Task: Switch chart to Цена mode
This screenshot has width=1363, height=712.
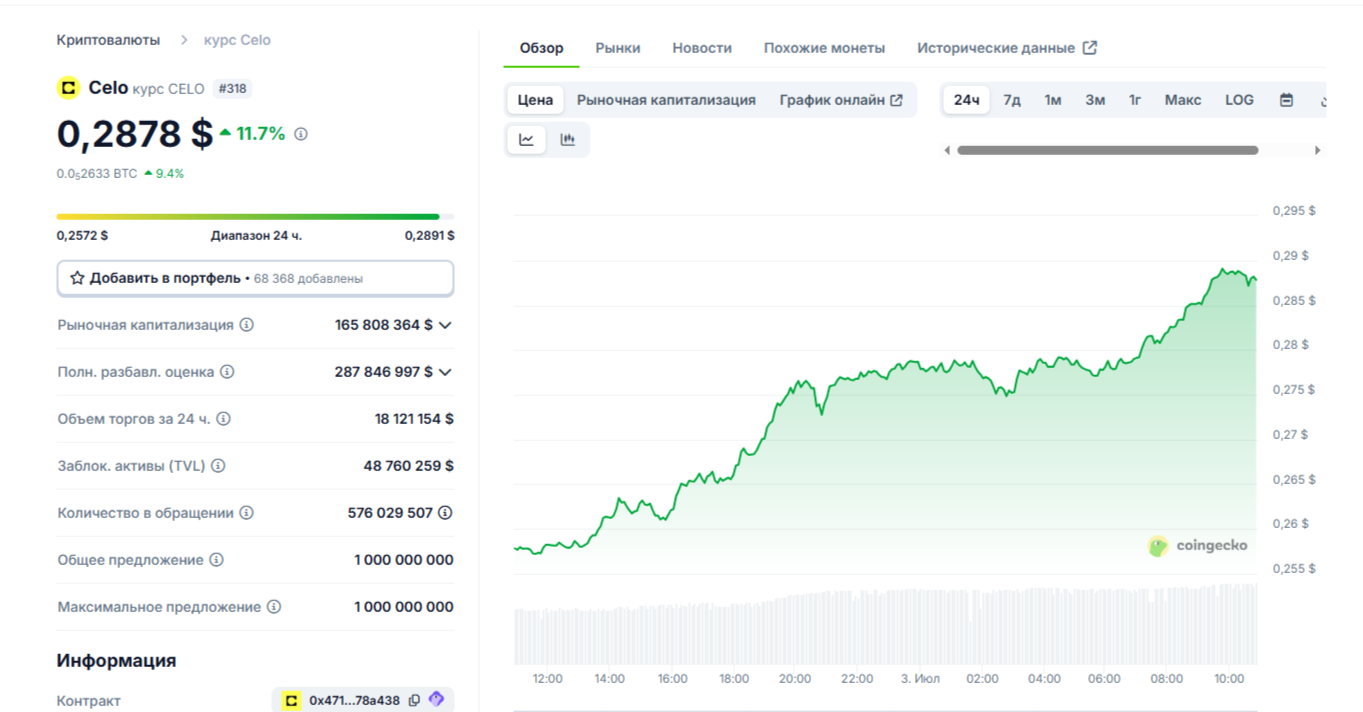Action: [x=535, y=100]
